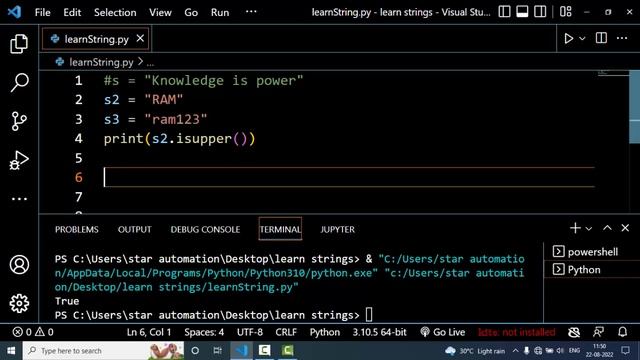Image resolution: width=640 pixels, height=360 pixels.
Task: Expand the breadcrumb ellipsis after learnString.py
Action: click(150, 62)
